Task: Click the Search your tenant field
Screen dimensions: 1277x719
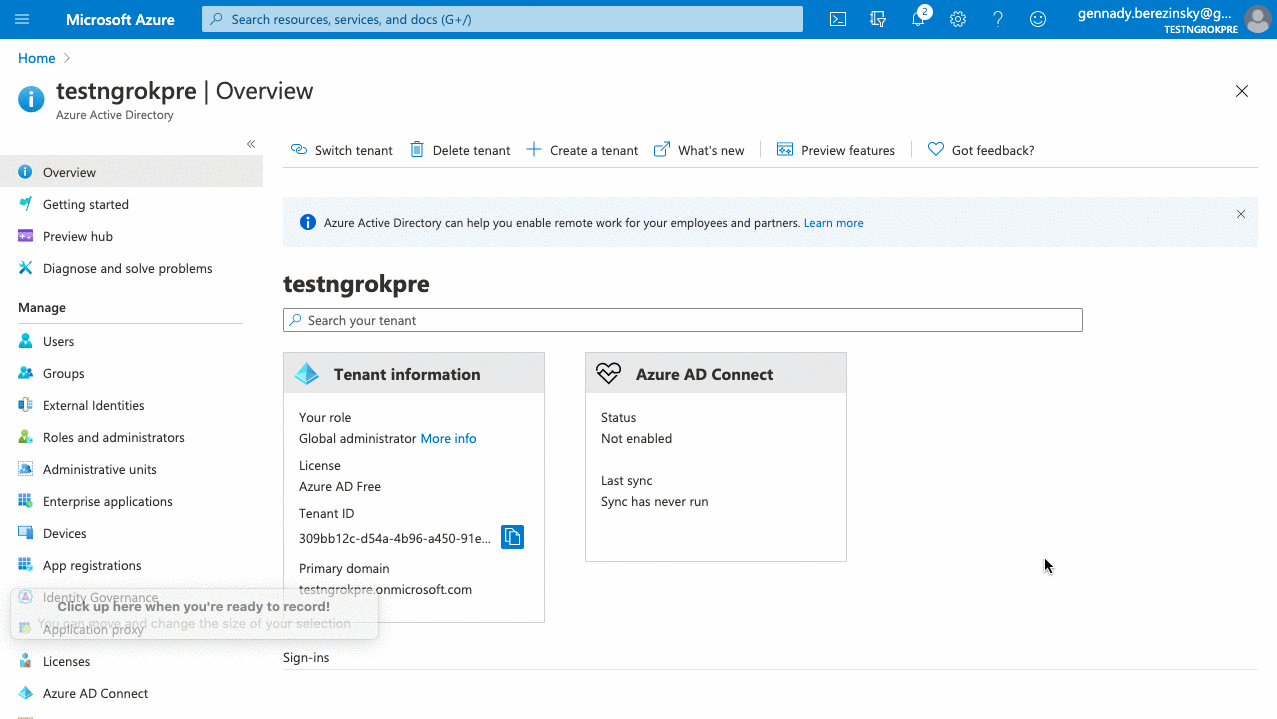Action: (683, 320)
